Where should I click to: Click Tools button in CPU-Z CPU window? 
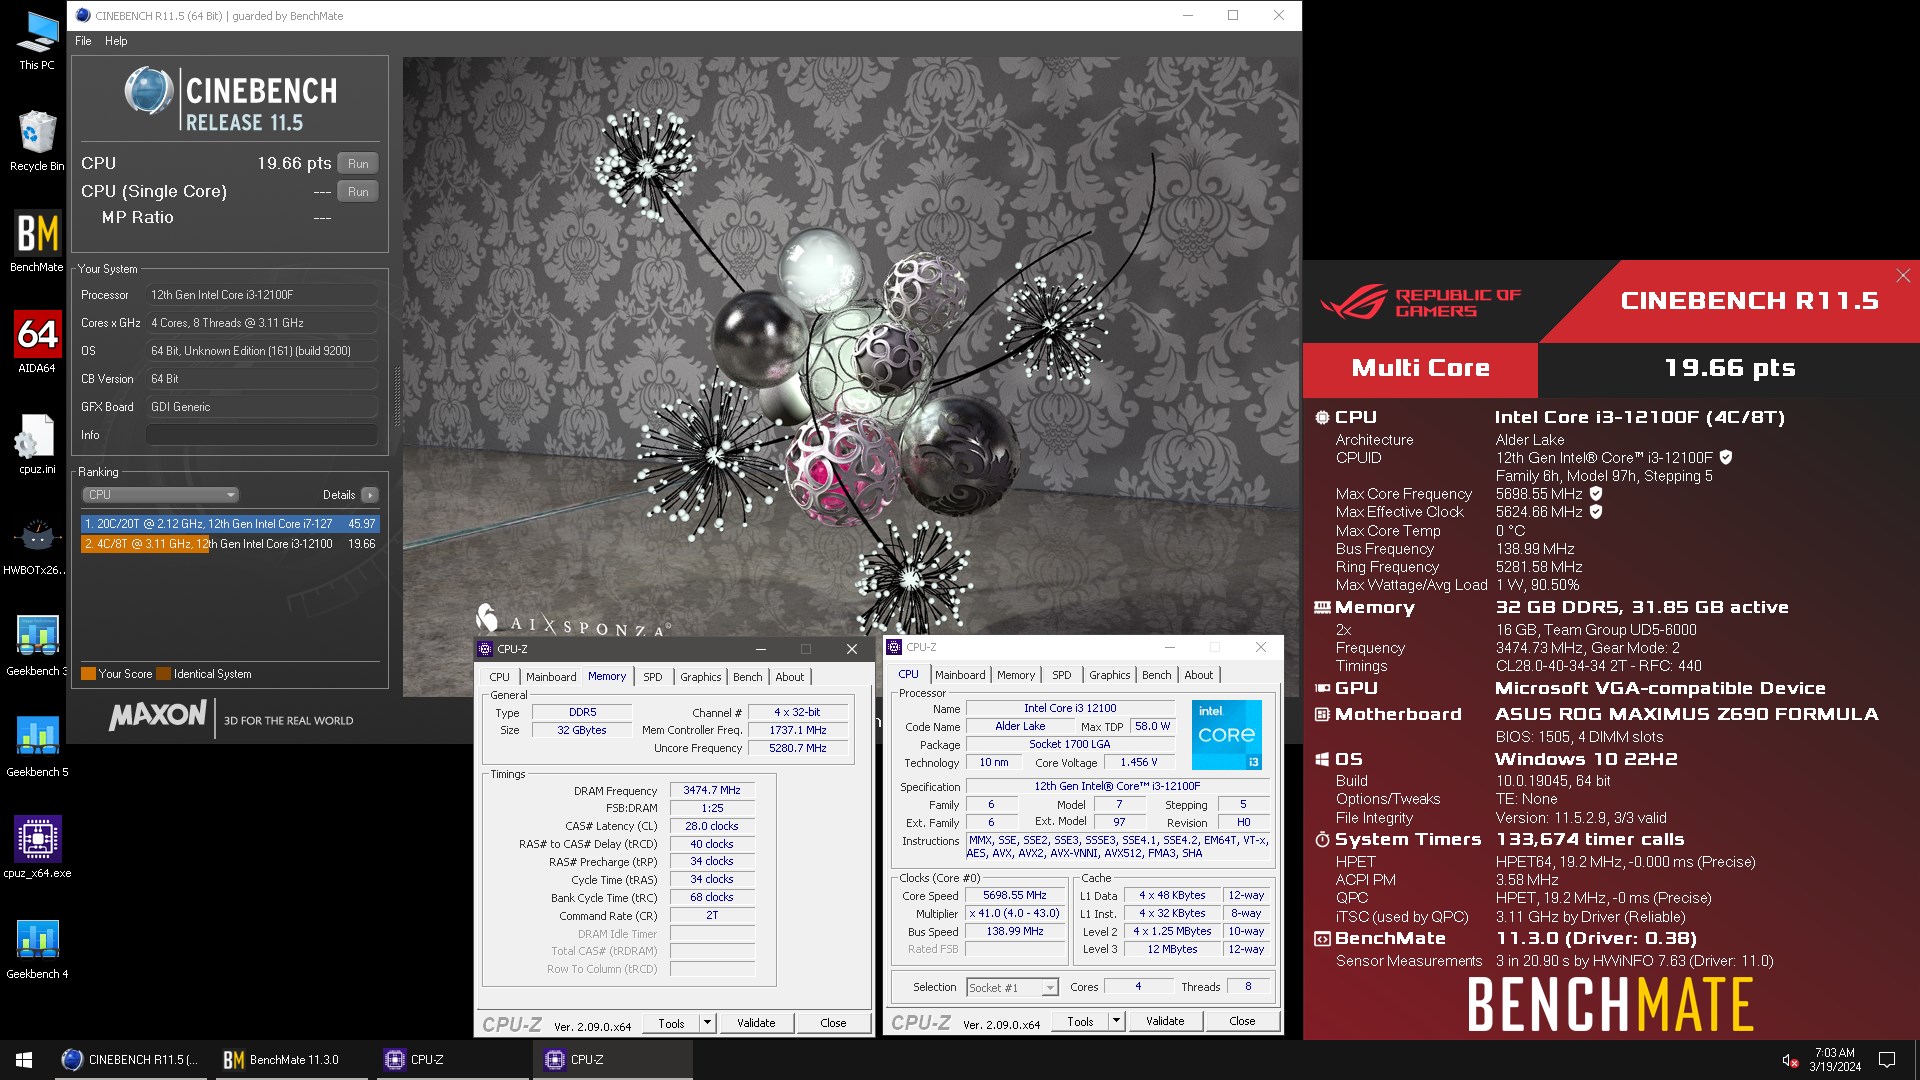click(1080, 1021)
